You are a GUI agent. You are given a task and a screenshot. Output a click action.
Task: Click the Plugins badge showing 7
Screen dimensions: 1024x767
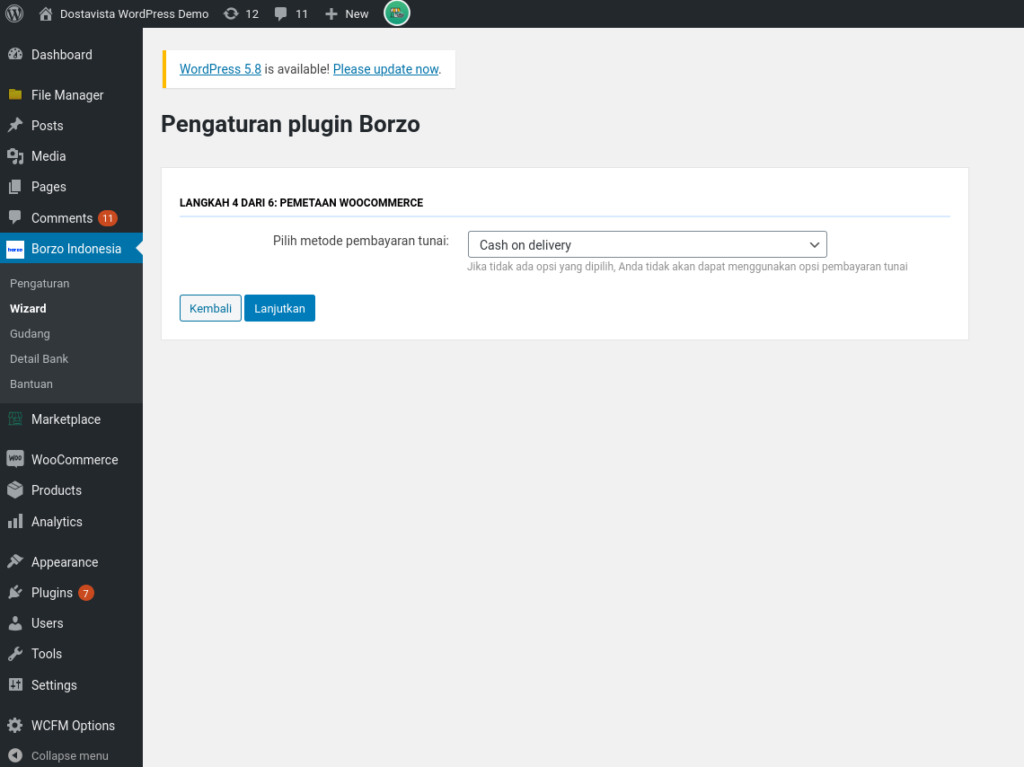pos(86,593)
